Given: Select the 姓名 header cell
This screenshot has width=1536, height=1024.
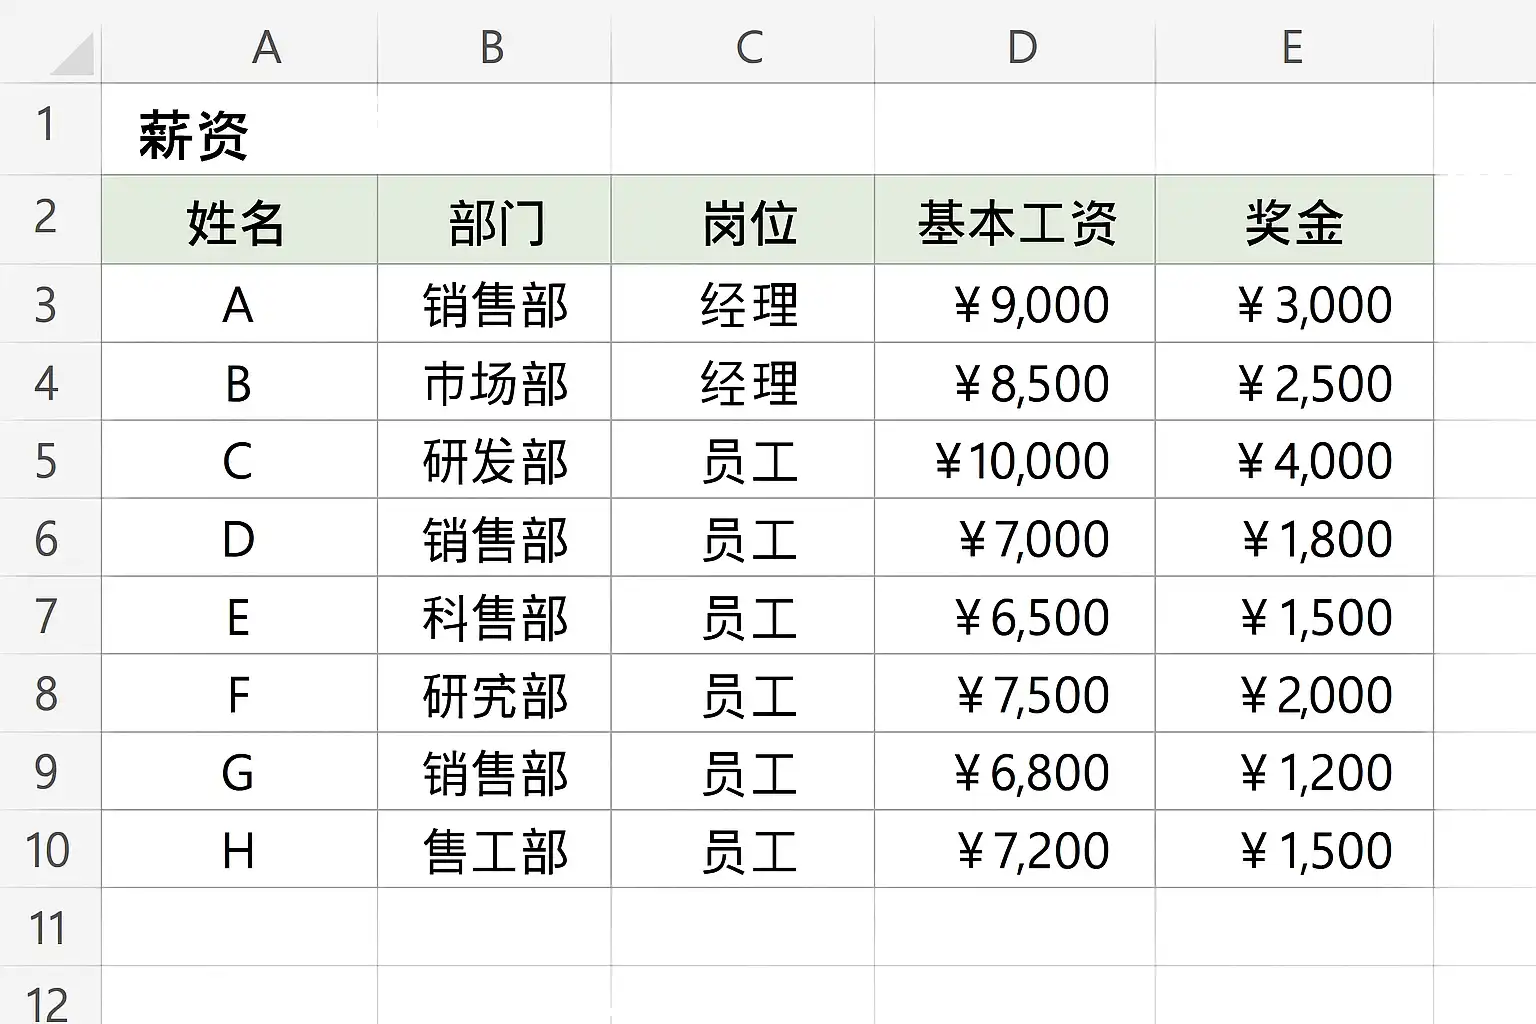Looking at the screenshot, I should click(237, 222).
